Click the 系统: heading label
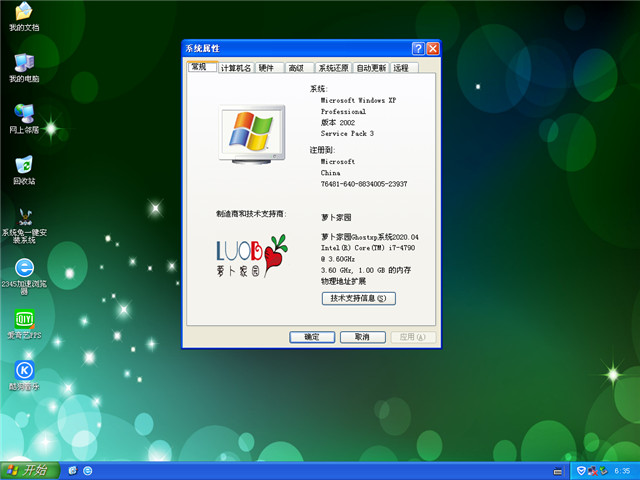Image resolution: width=640 pixels, height=480 pixels. pyautogui.click(x=318, y=89)
